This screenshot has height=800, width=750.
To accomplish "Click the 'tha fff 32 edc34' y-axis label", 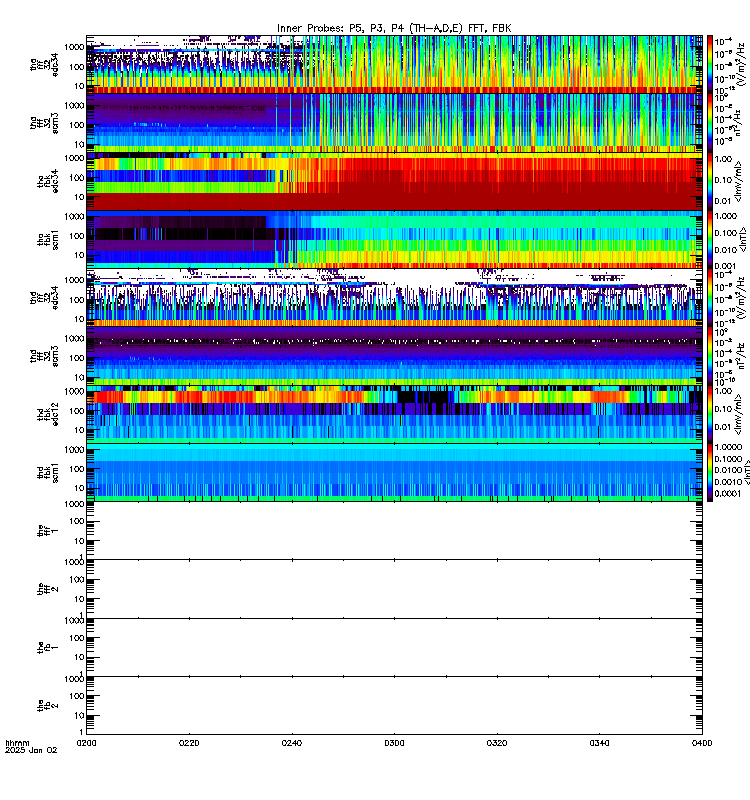I will pyautogui.click(x=44, y=65).
